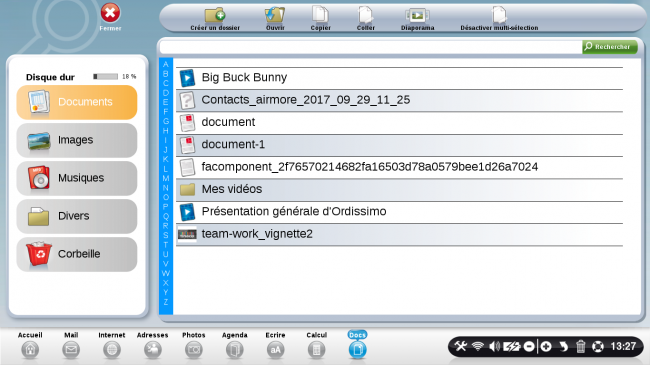Focus the file search input field
The height and width of the screenshot is (365, 650).
[x=371, y=47]
